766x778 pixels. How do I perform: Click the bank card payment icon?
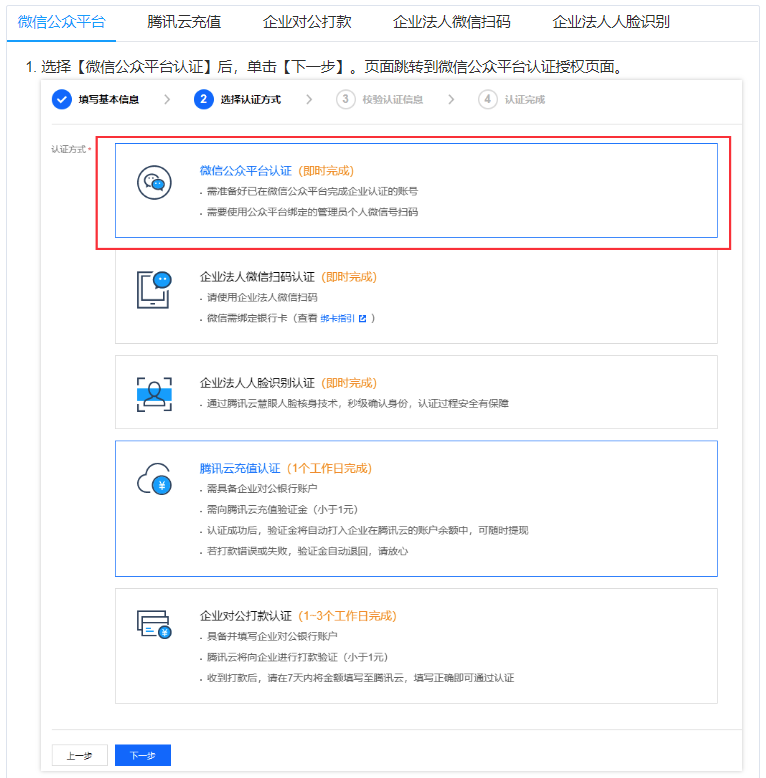(x=154, y=625)
